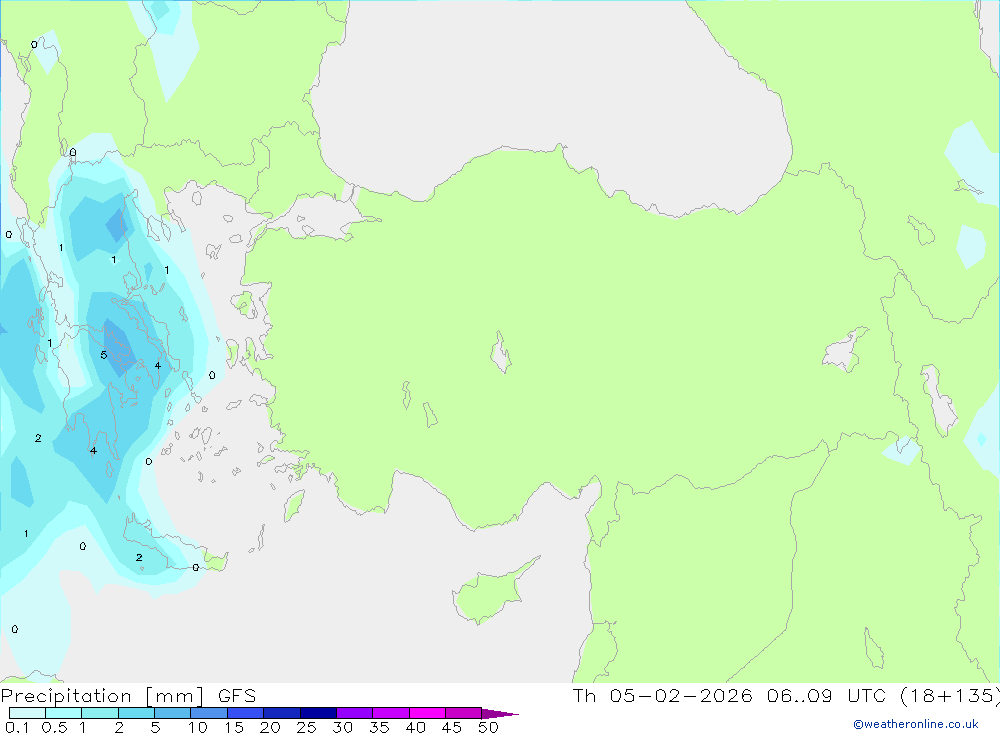Select the 25–30 mm navy legend swatch
Viewport: 1000px width, 733px height.
[x=318, y=713]
